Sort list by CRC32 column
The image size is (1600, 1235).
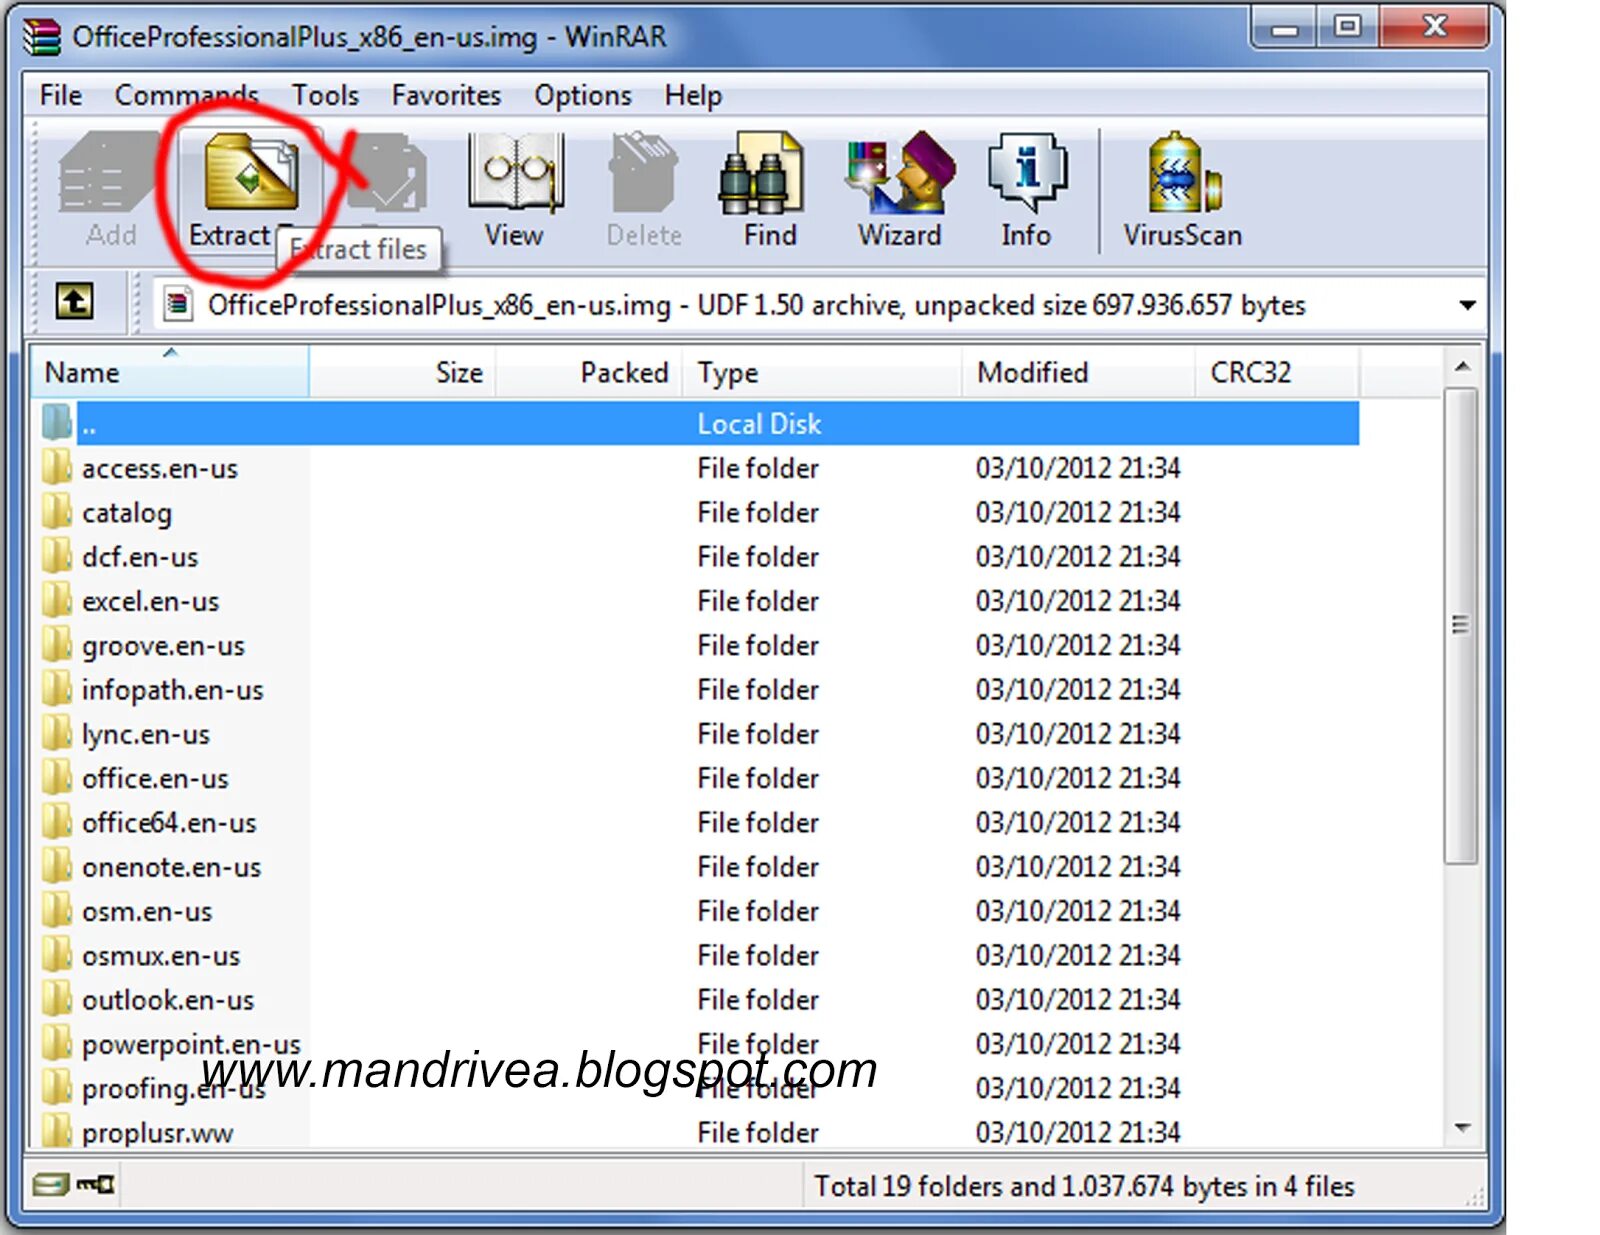(x=1277, y=372)
